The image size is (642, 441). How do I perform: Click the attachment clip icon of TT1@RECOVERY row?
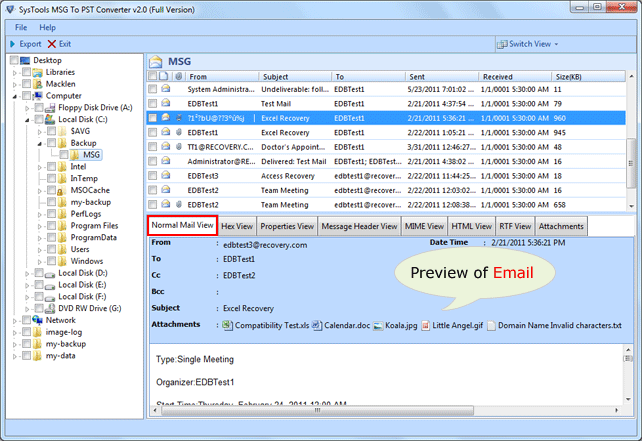tap(179, 147)
